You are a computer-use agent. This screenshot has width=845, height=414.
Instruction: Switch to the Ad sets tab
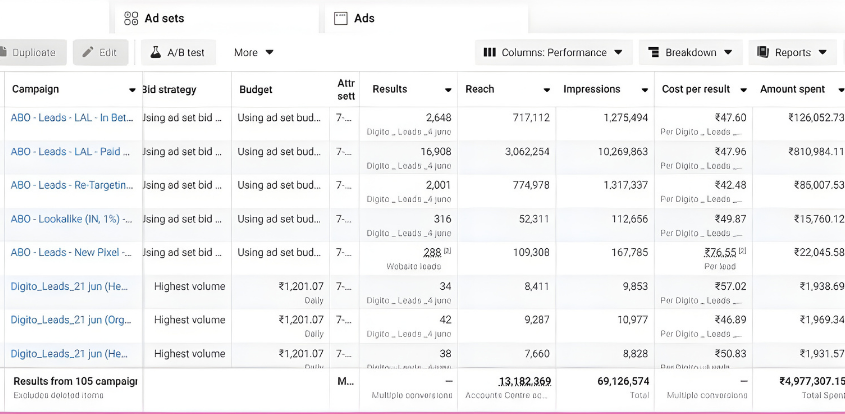tap(163, 18)
